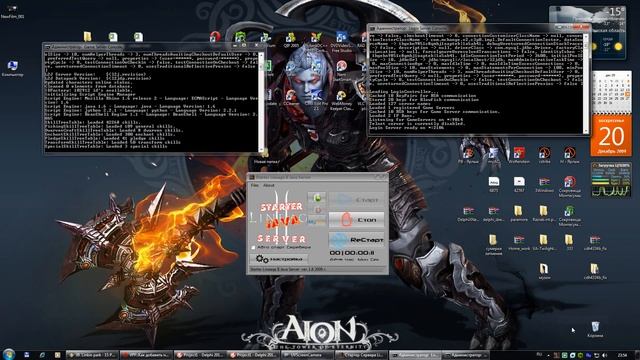Open the green Сокровища Монтесумы shortcut
The width and height of the screenshot is (640, 360).
(570, 216)
